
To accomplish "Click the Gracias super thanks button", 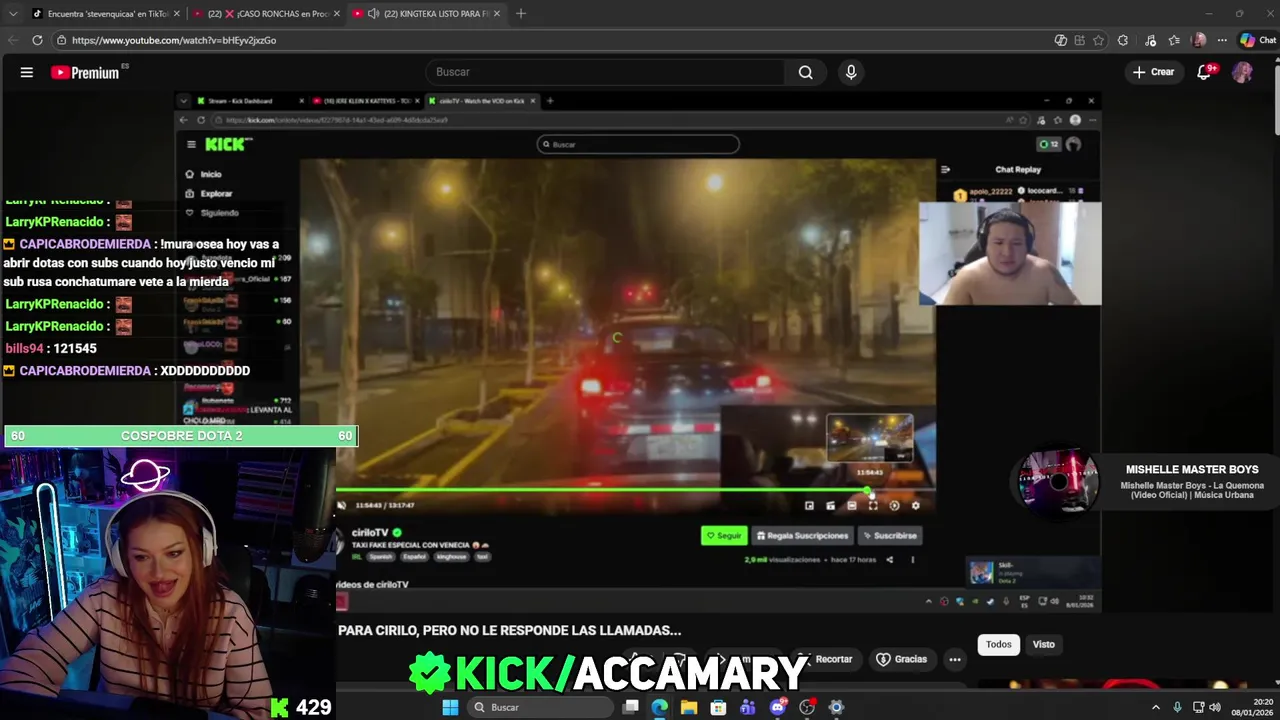I will pyautogui.click(x=902, y=659).
